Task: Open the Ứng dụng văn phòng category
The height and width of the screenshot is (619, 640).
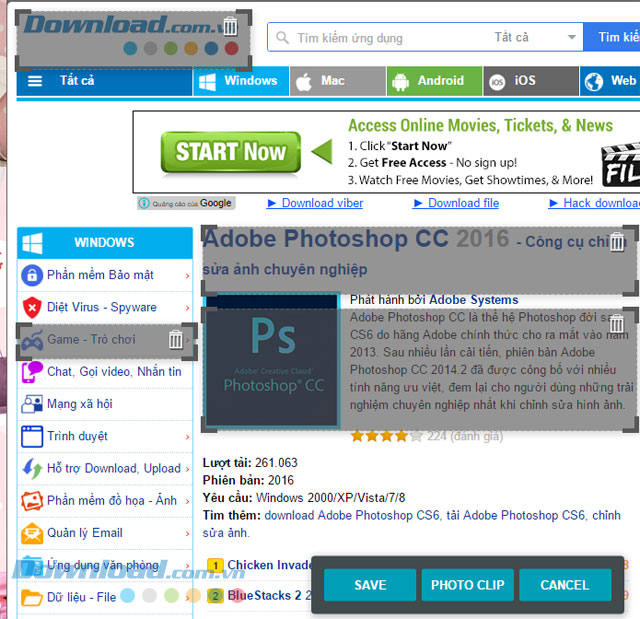Action: click(104, 565)
